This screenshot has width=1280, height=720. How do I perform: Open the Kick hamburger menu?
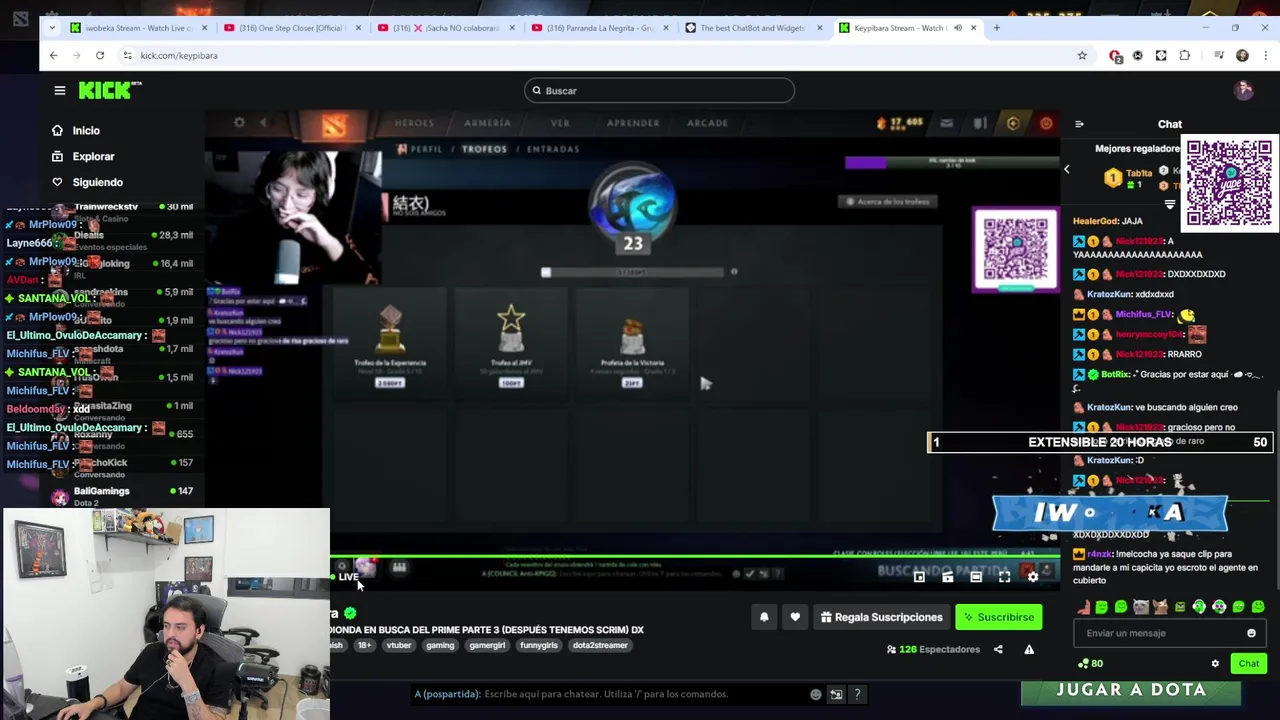pos(60,91)
